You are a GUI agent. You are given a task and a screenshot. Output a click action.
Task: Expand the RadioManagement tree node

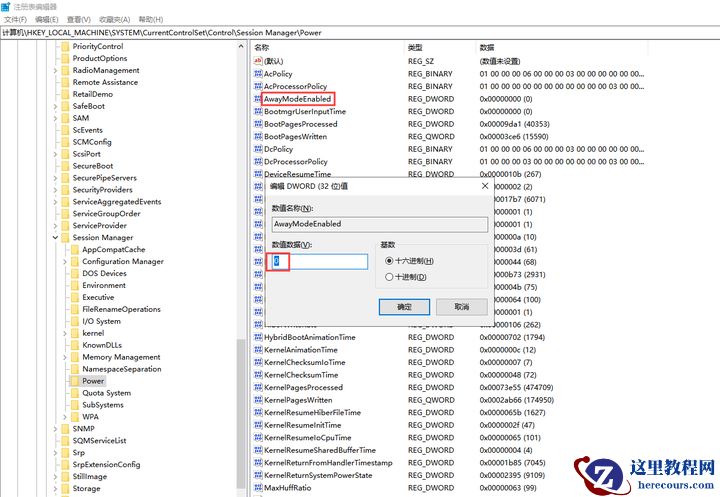pos(55,70)
